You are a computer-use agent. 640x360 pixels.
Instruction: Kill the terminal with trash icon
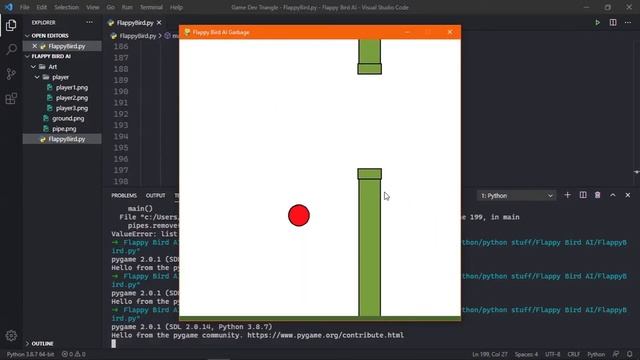(598, 195)
